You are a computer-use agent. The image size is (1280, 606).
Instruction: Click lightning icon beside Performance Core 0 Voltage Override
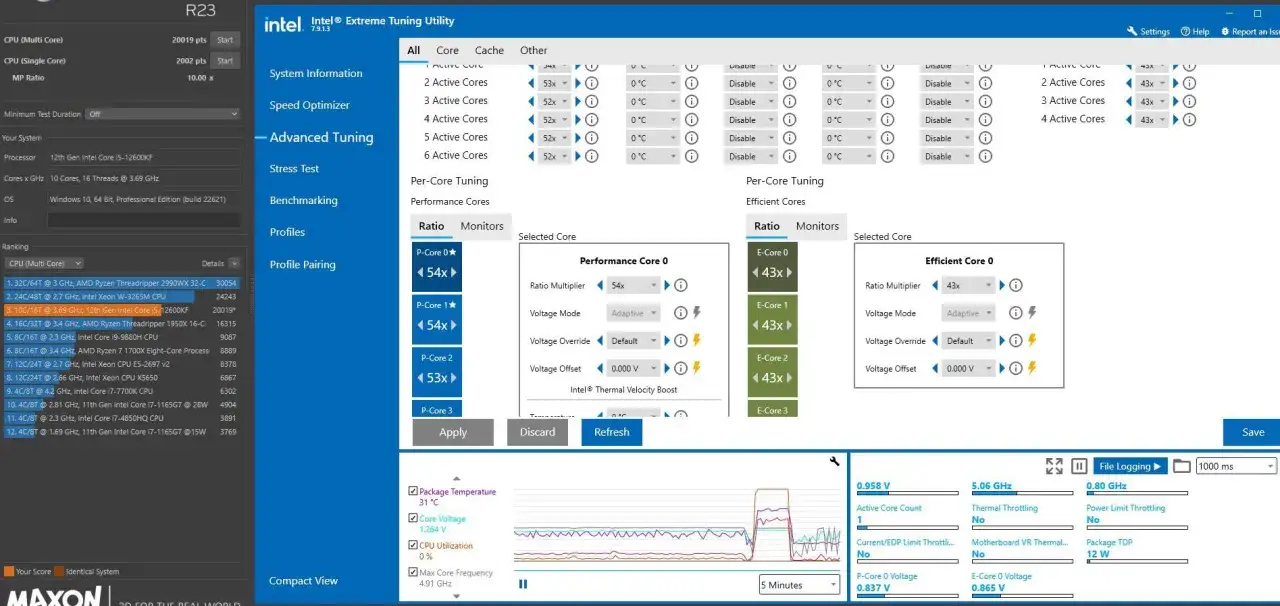tap(697, 341)
